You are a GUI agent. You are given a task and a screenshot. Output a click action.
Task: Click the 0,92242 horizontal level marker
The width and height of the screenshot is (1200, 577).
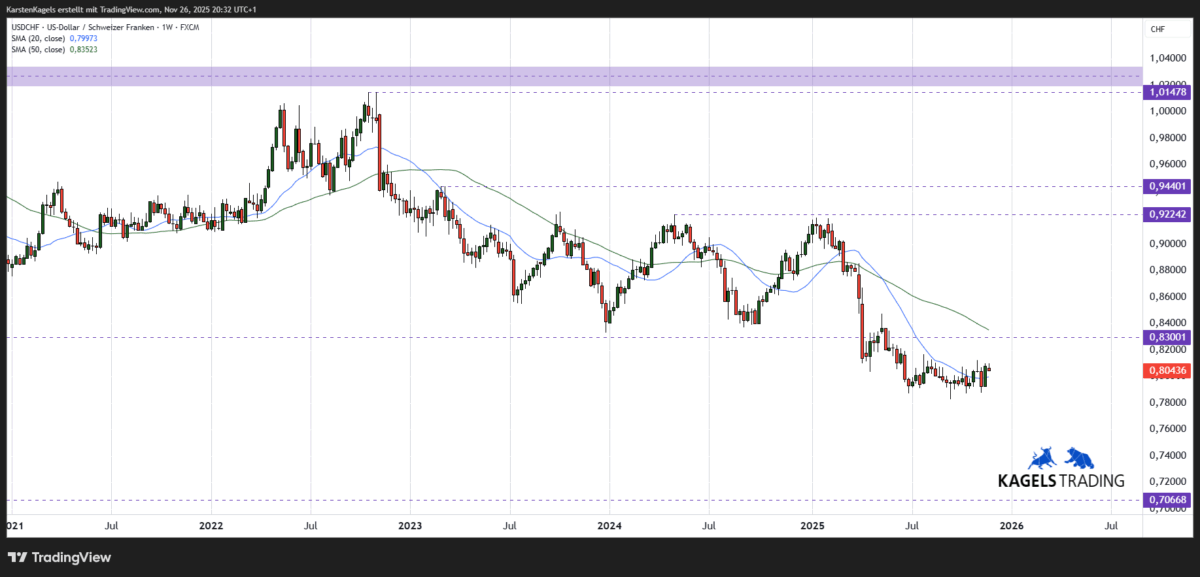pyautogui.click(x=1166, y=213)
